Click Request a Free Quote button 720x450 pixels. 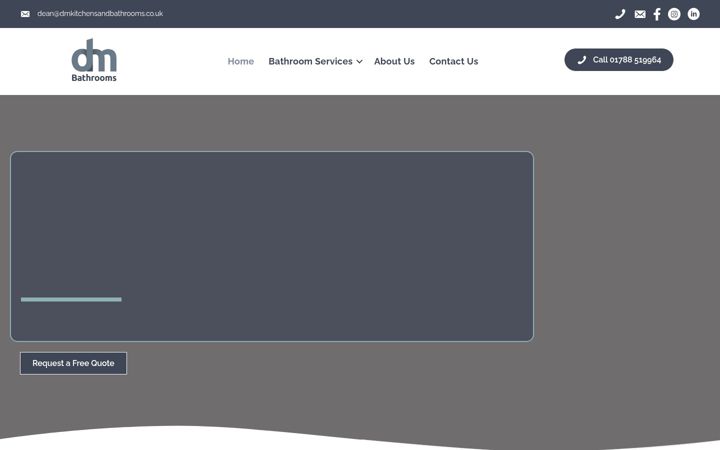(x=73, y=363)
